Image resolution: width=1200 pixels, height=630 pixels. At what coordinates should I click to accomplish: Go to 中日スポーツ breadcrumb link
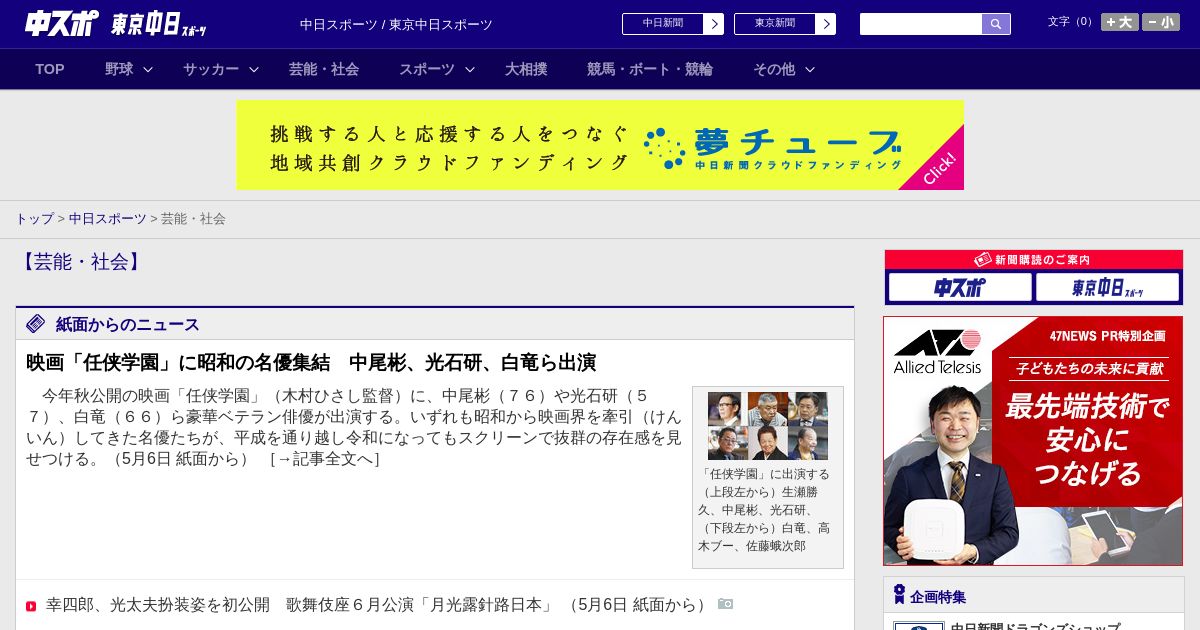pos(107,218)
